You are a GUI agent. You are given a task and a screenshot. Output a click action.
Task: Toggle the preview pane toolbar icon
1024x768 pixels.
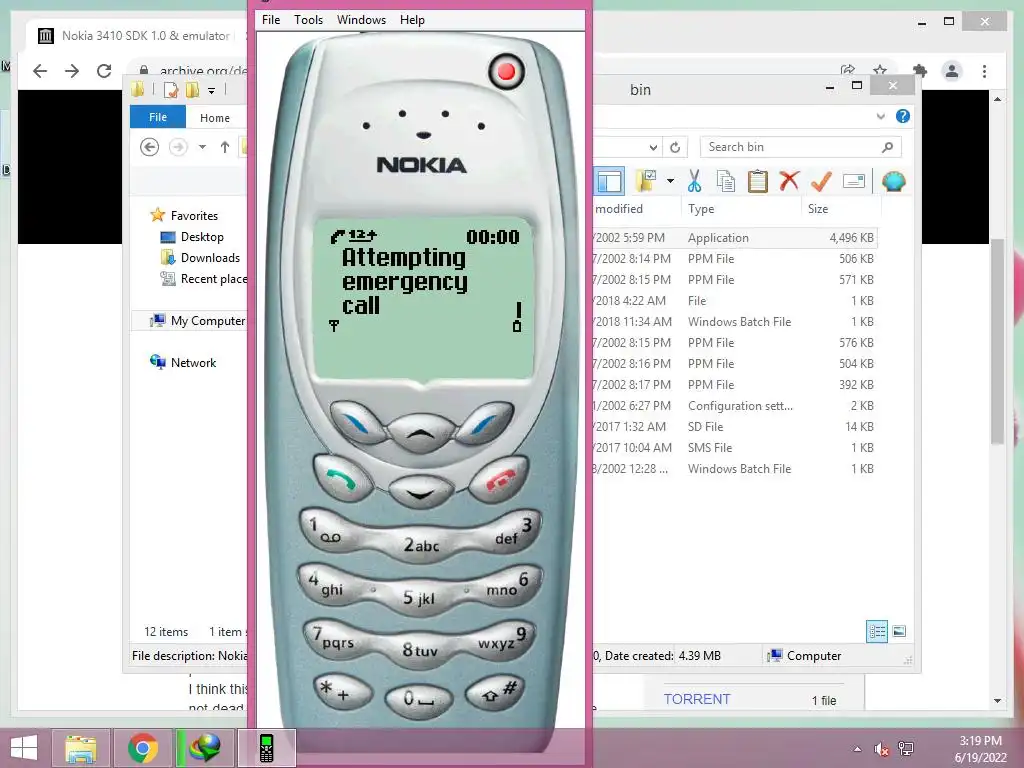(609, 182)
